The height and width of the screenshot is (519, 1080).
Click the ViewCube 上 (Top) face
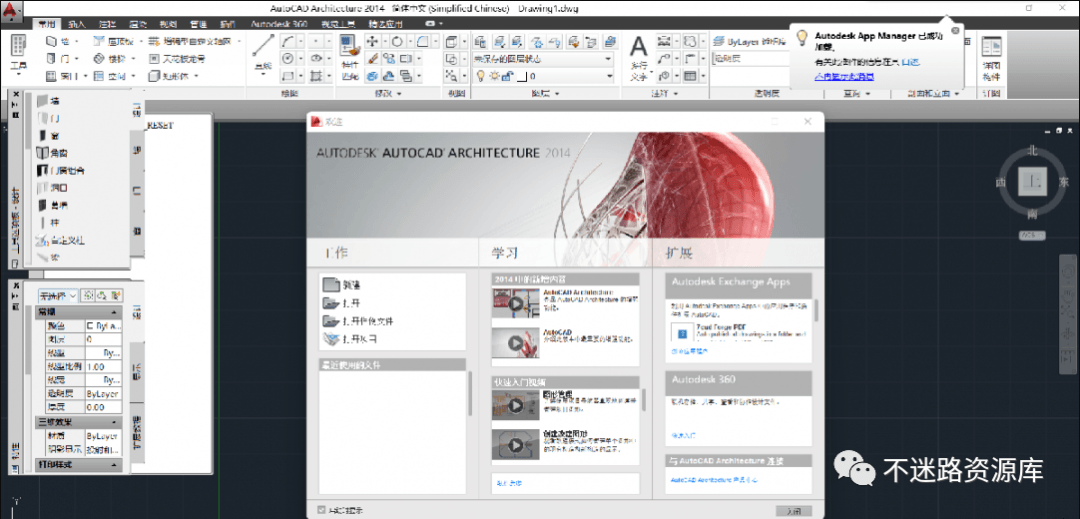click(1032, 182)
